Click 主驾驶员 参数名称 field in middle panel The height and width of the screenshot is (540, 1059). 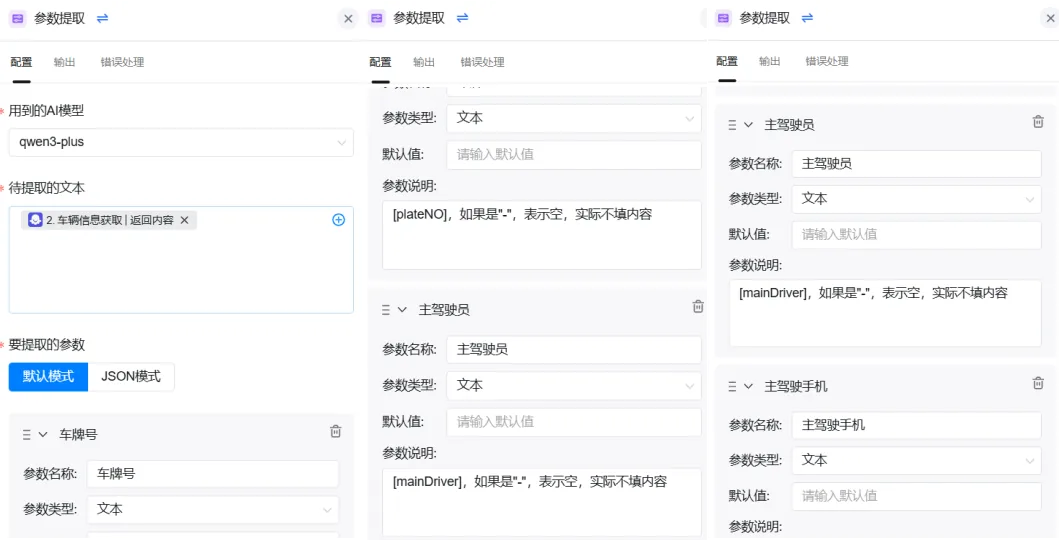[x=573, y=350]
